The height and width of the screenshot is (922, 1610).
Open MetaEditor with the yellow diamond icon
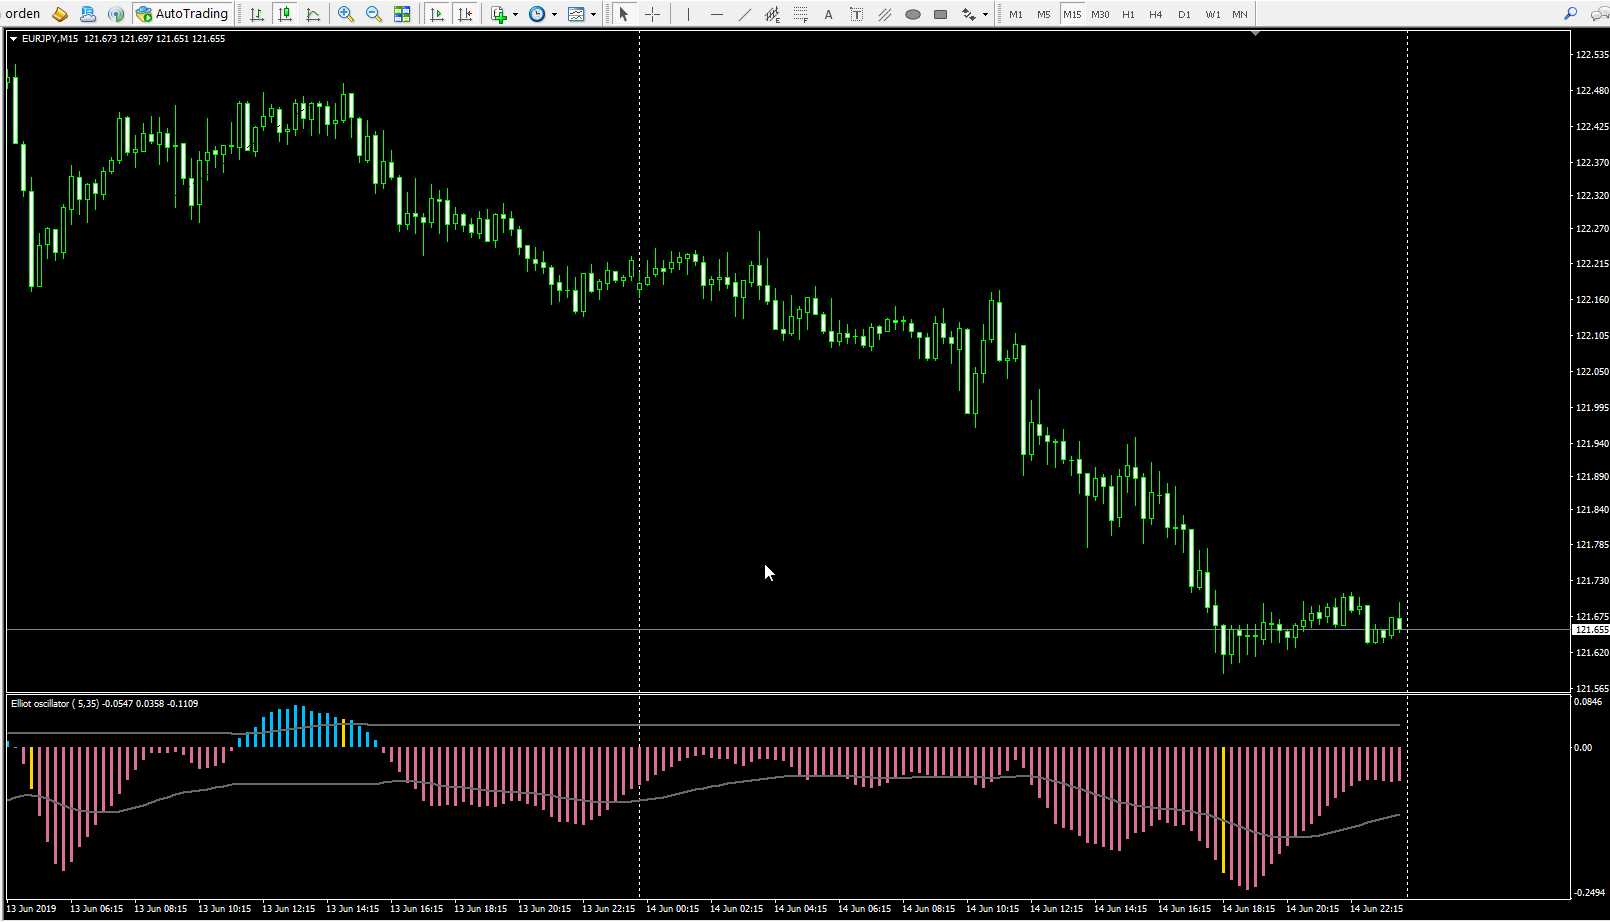60,14
